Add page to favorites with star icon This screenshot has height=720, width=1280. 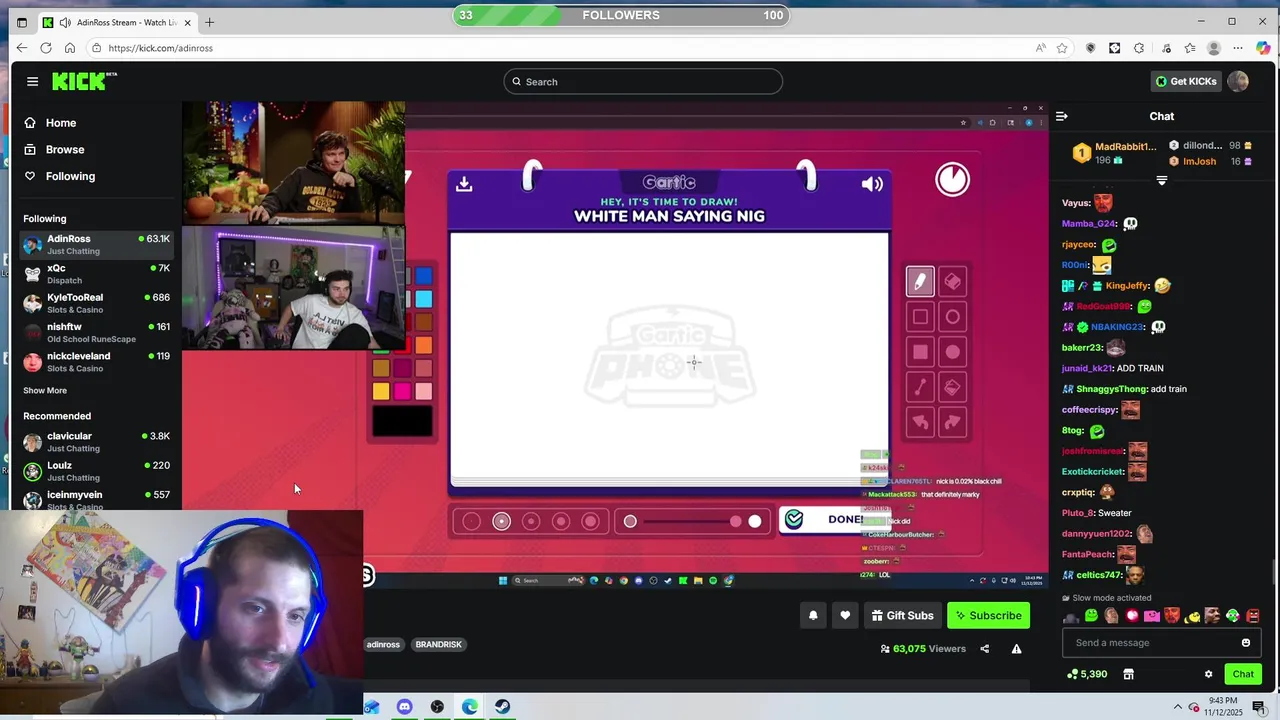tap(1062, 48)
